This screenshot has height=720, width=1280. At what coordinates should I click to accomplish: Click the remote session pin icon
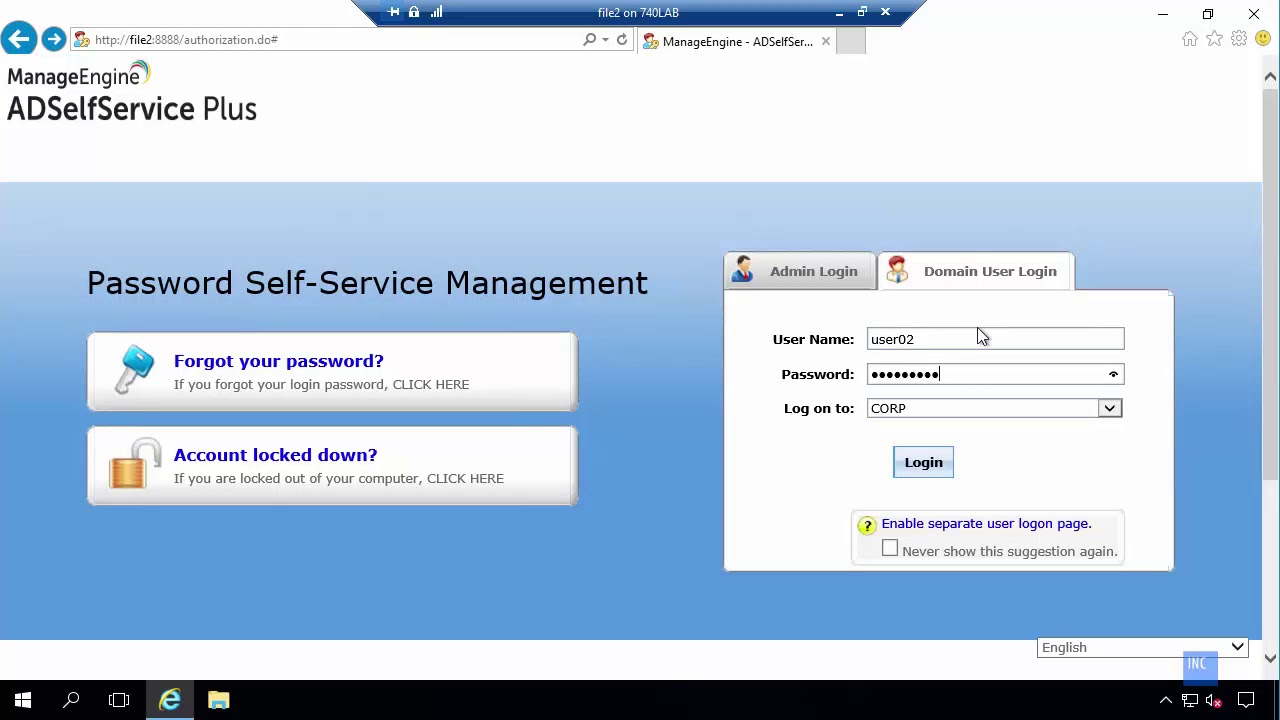coord(393,12)
